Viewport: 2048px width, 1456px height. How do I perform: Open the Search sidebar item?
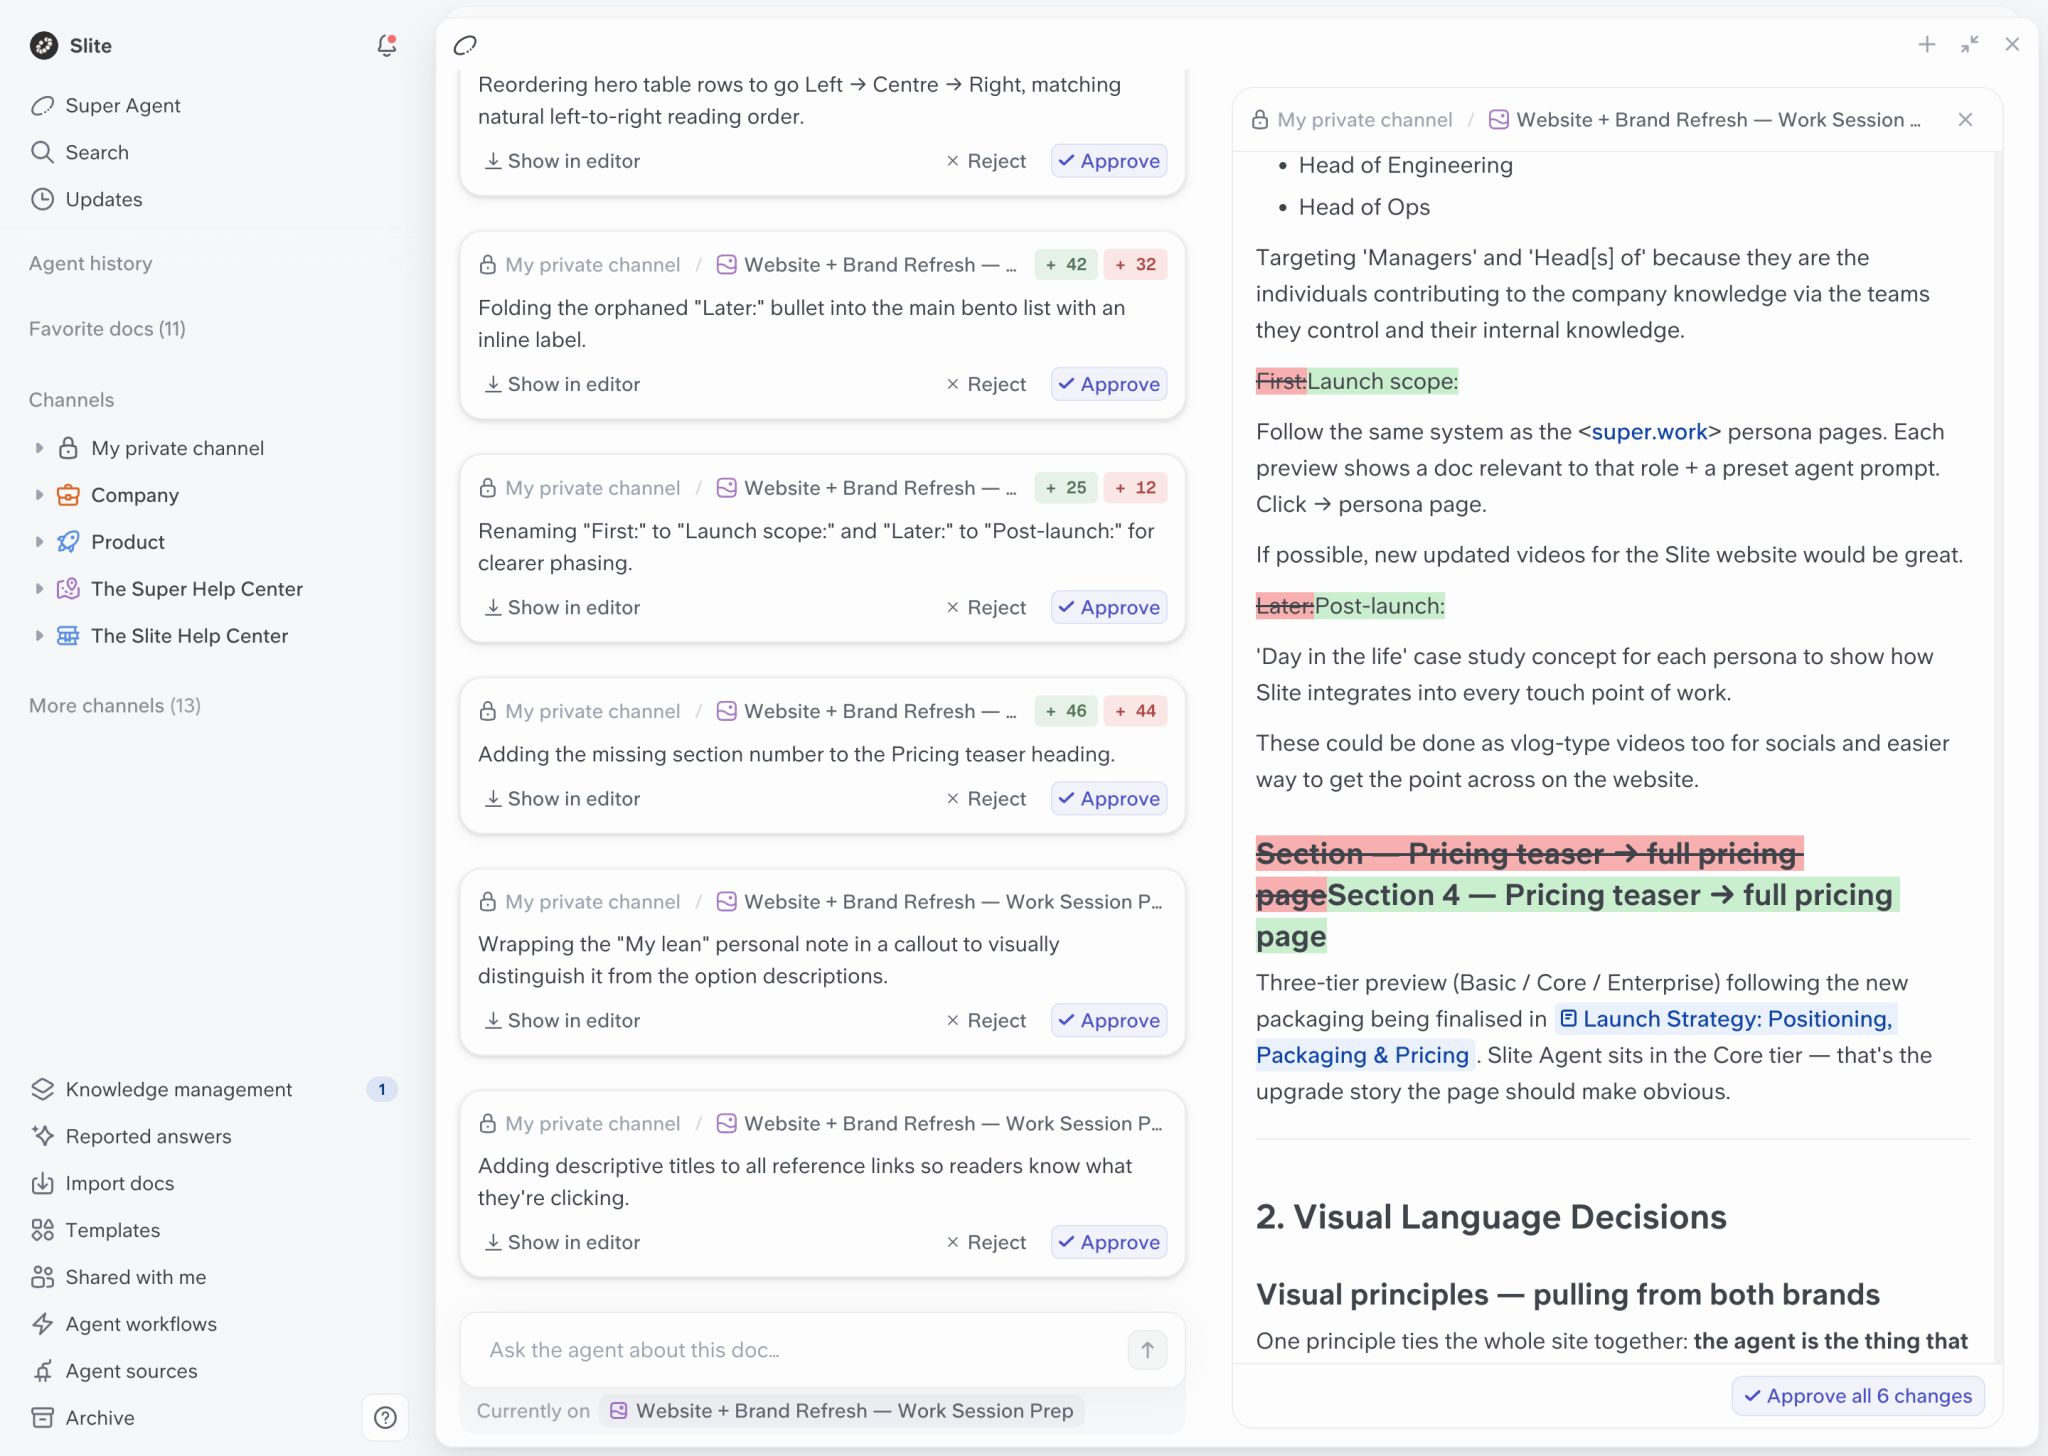coord(97,152)
